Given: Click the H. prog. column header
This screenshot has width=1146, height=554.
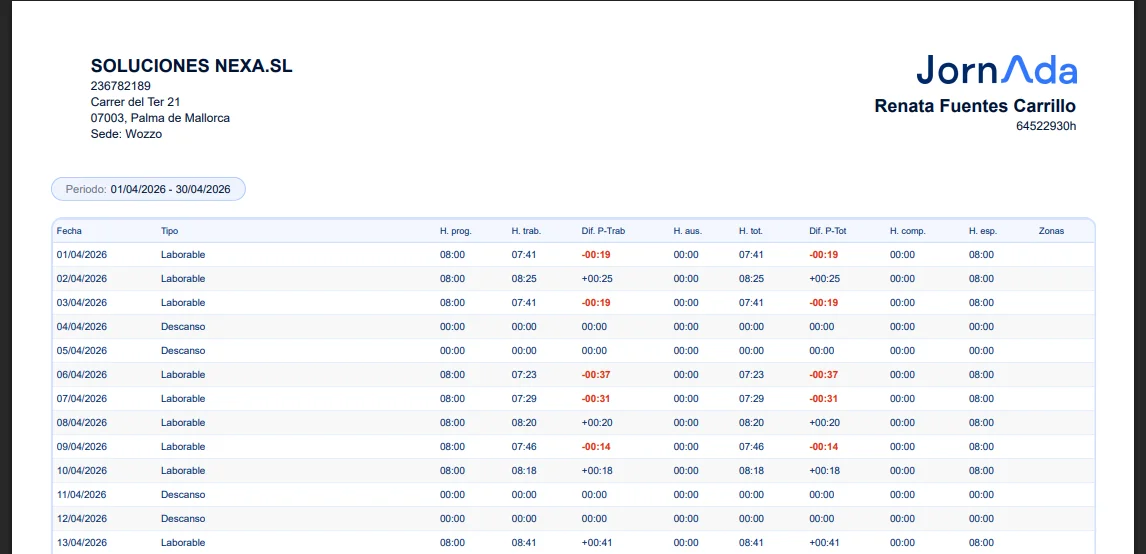Looking at the screenshot, I should click(456, 231).
